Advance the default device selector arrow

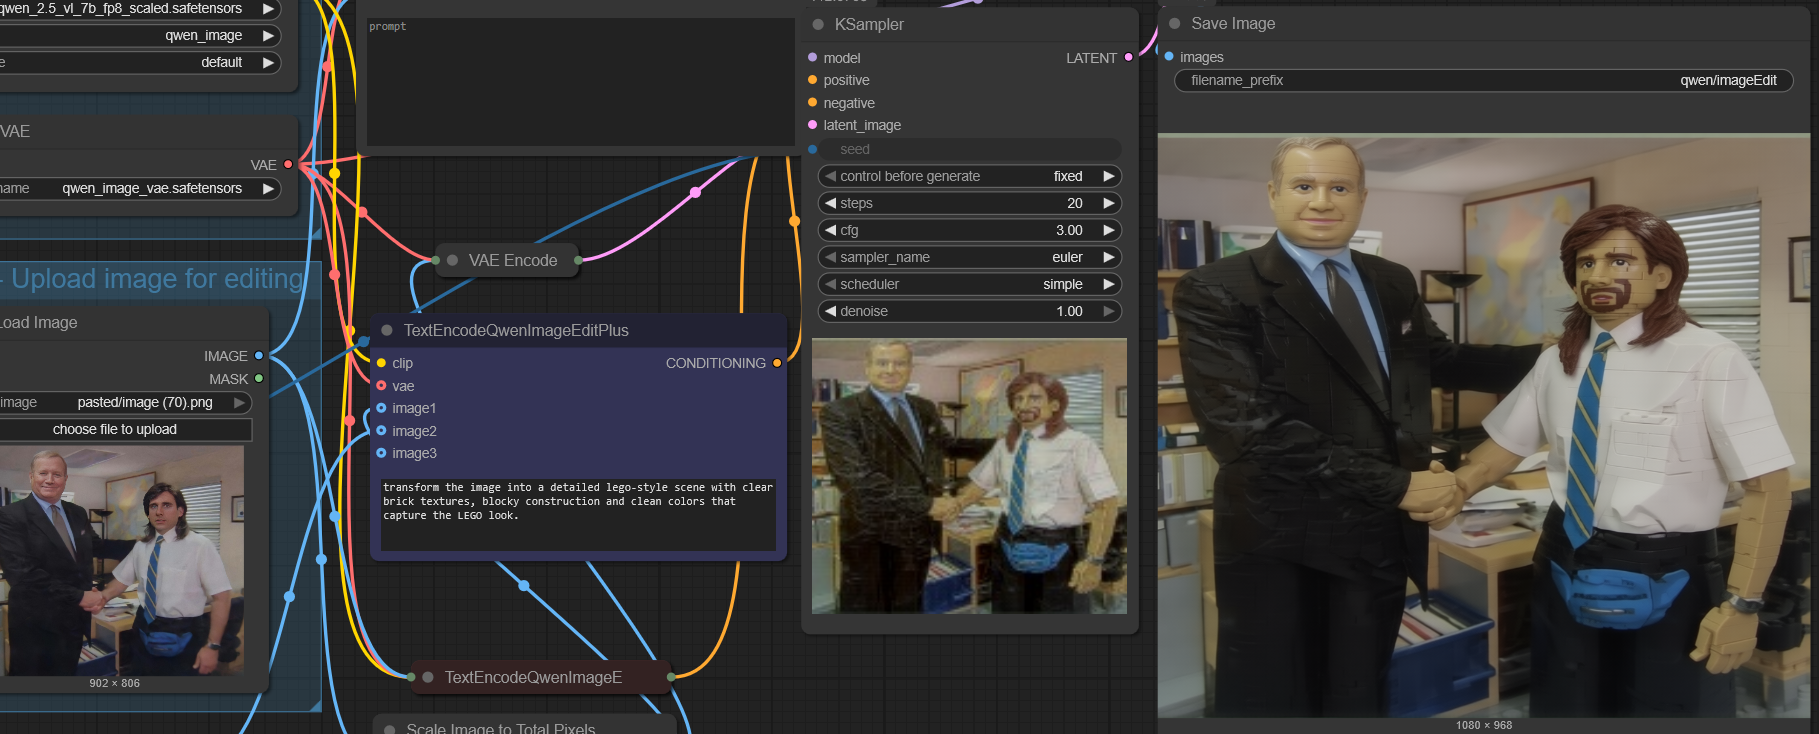pyautogui.click(x=268, y=62)
